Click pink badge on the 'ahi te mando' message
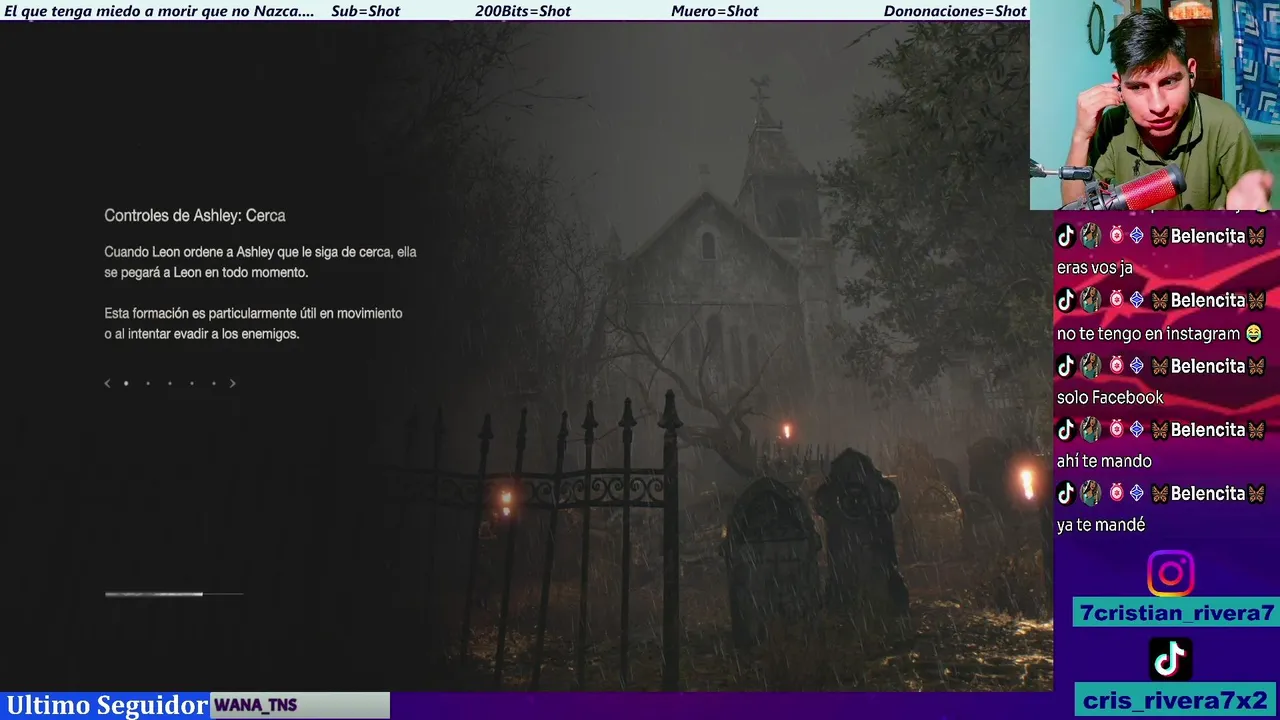This screenshot has width=1280, height=720. 1116,430
